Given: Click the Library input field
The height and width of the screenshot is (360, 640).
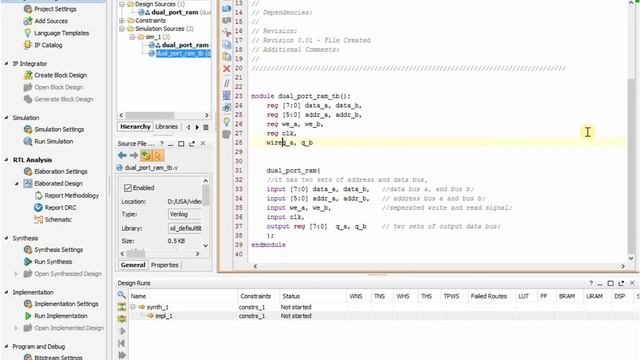Looking at the screenshot, I should point(185,228).
